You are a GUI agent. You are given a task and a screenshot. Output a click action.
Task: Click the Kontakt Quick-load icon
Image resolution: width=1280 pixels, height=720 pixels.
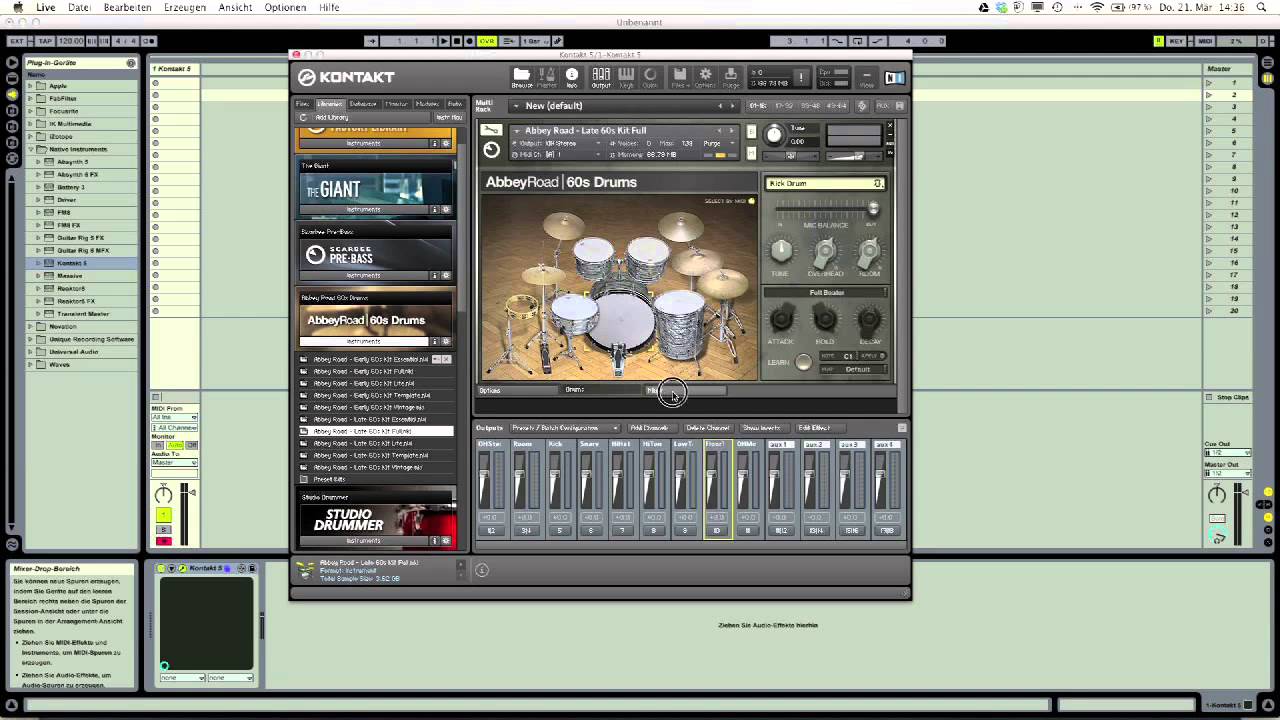click(x=650, y=77)
